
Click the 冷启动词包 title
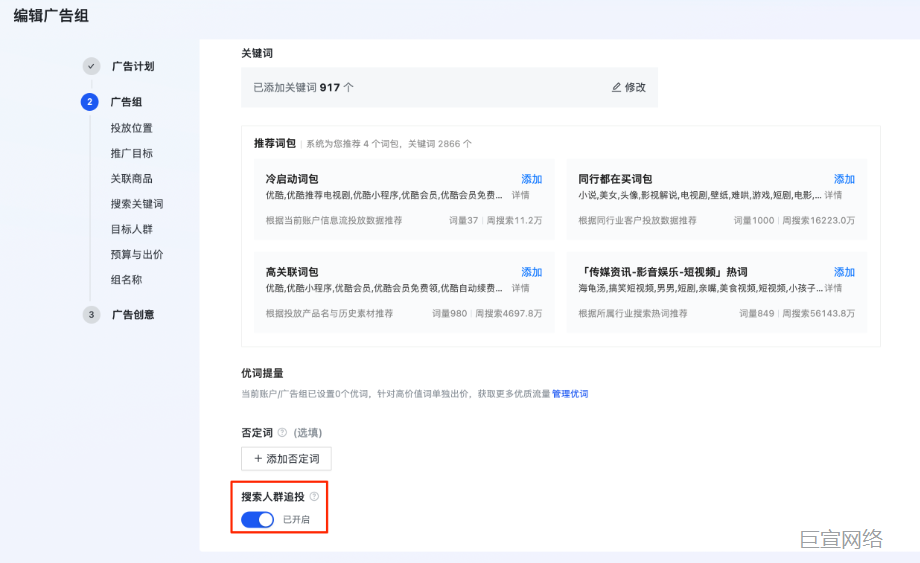292,179
